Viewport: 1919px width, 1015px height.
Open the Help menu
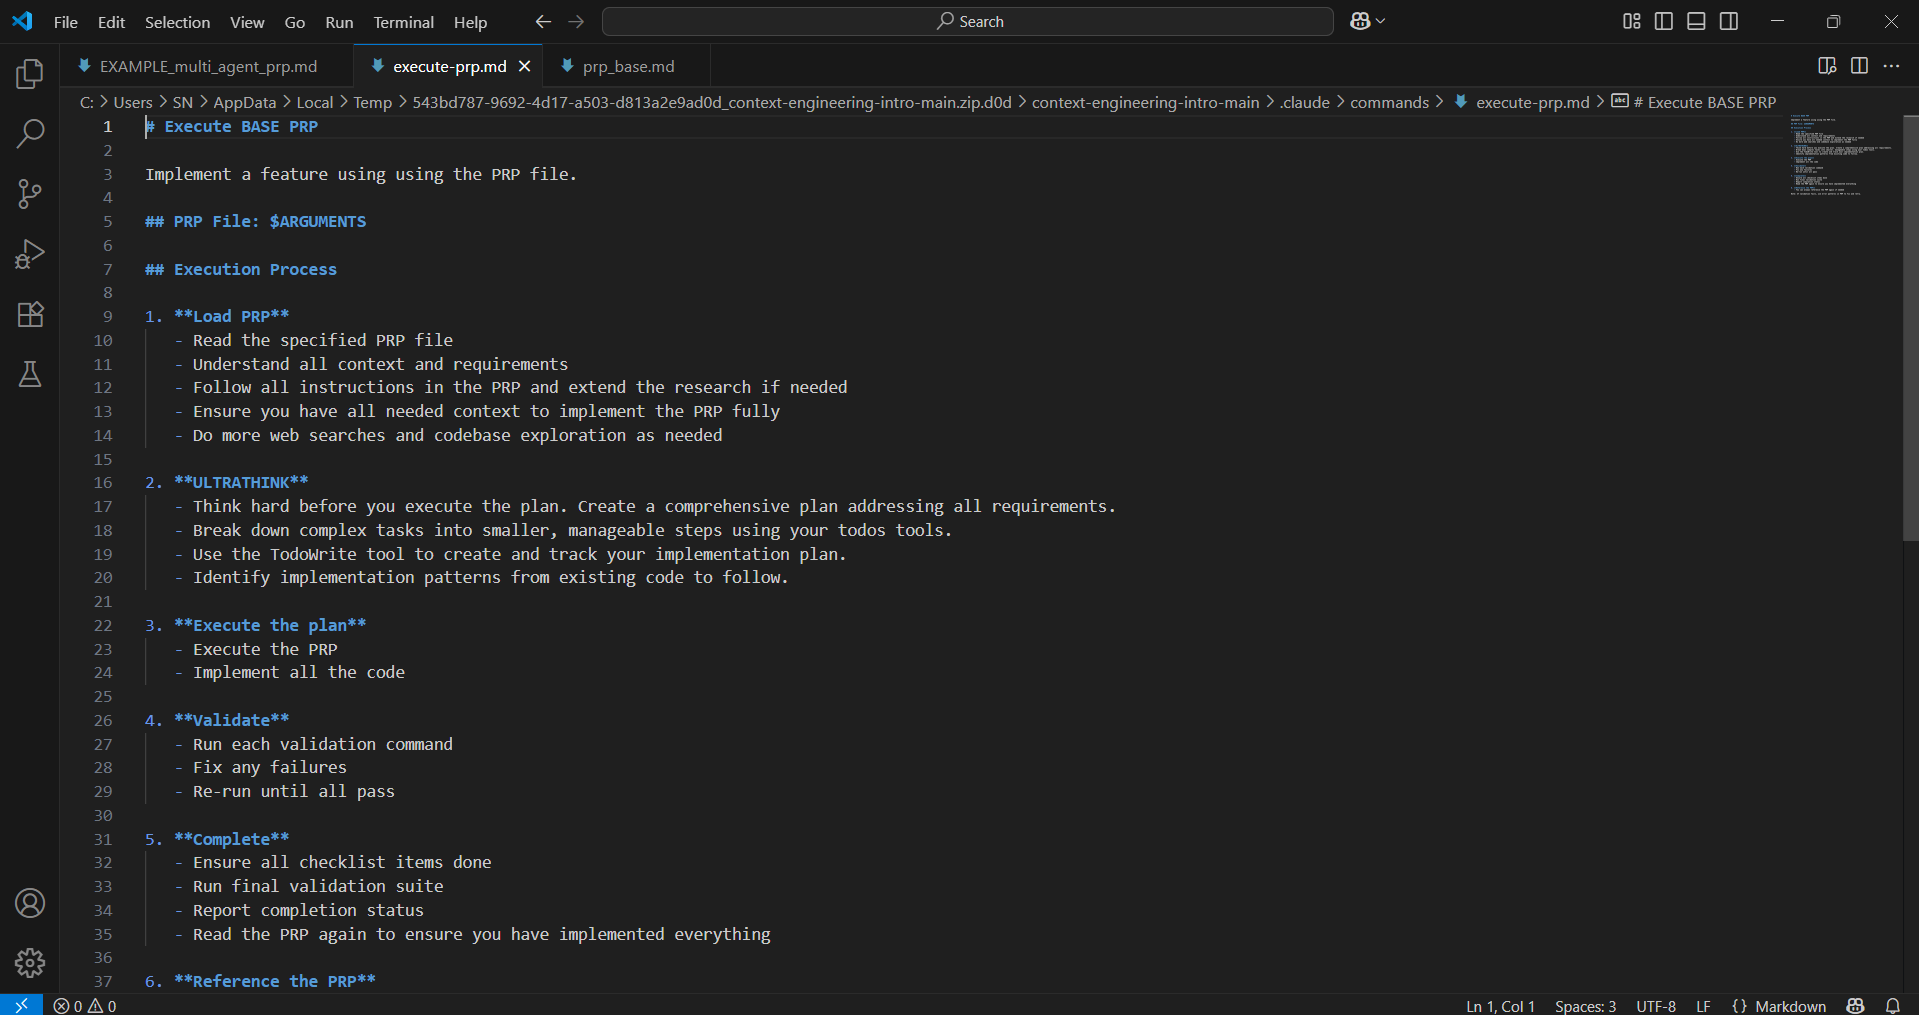(470, 22)
